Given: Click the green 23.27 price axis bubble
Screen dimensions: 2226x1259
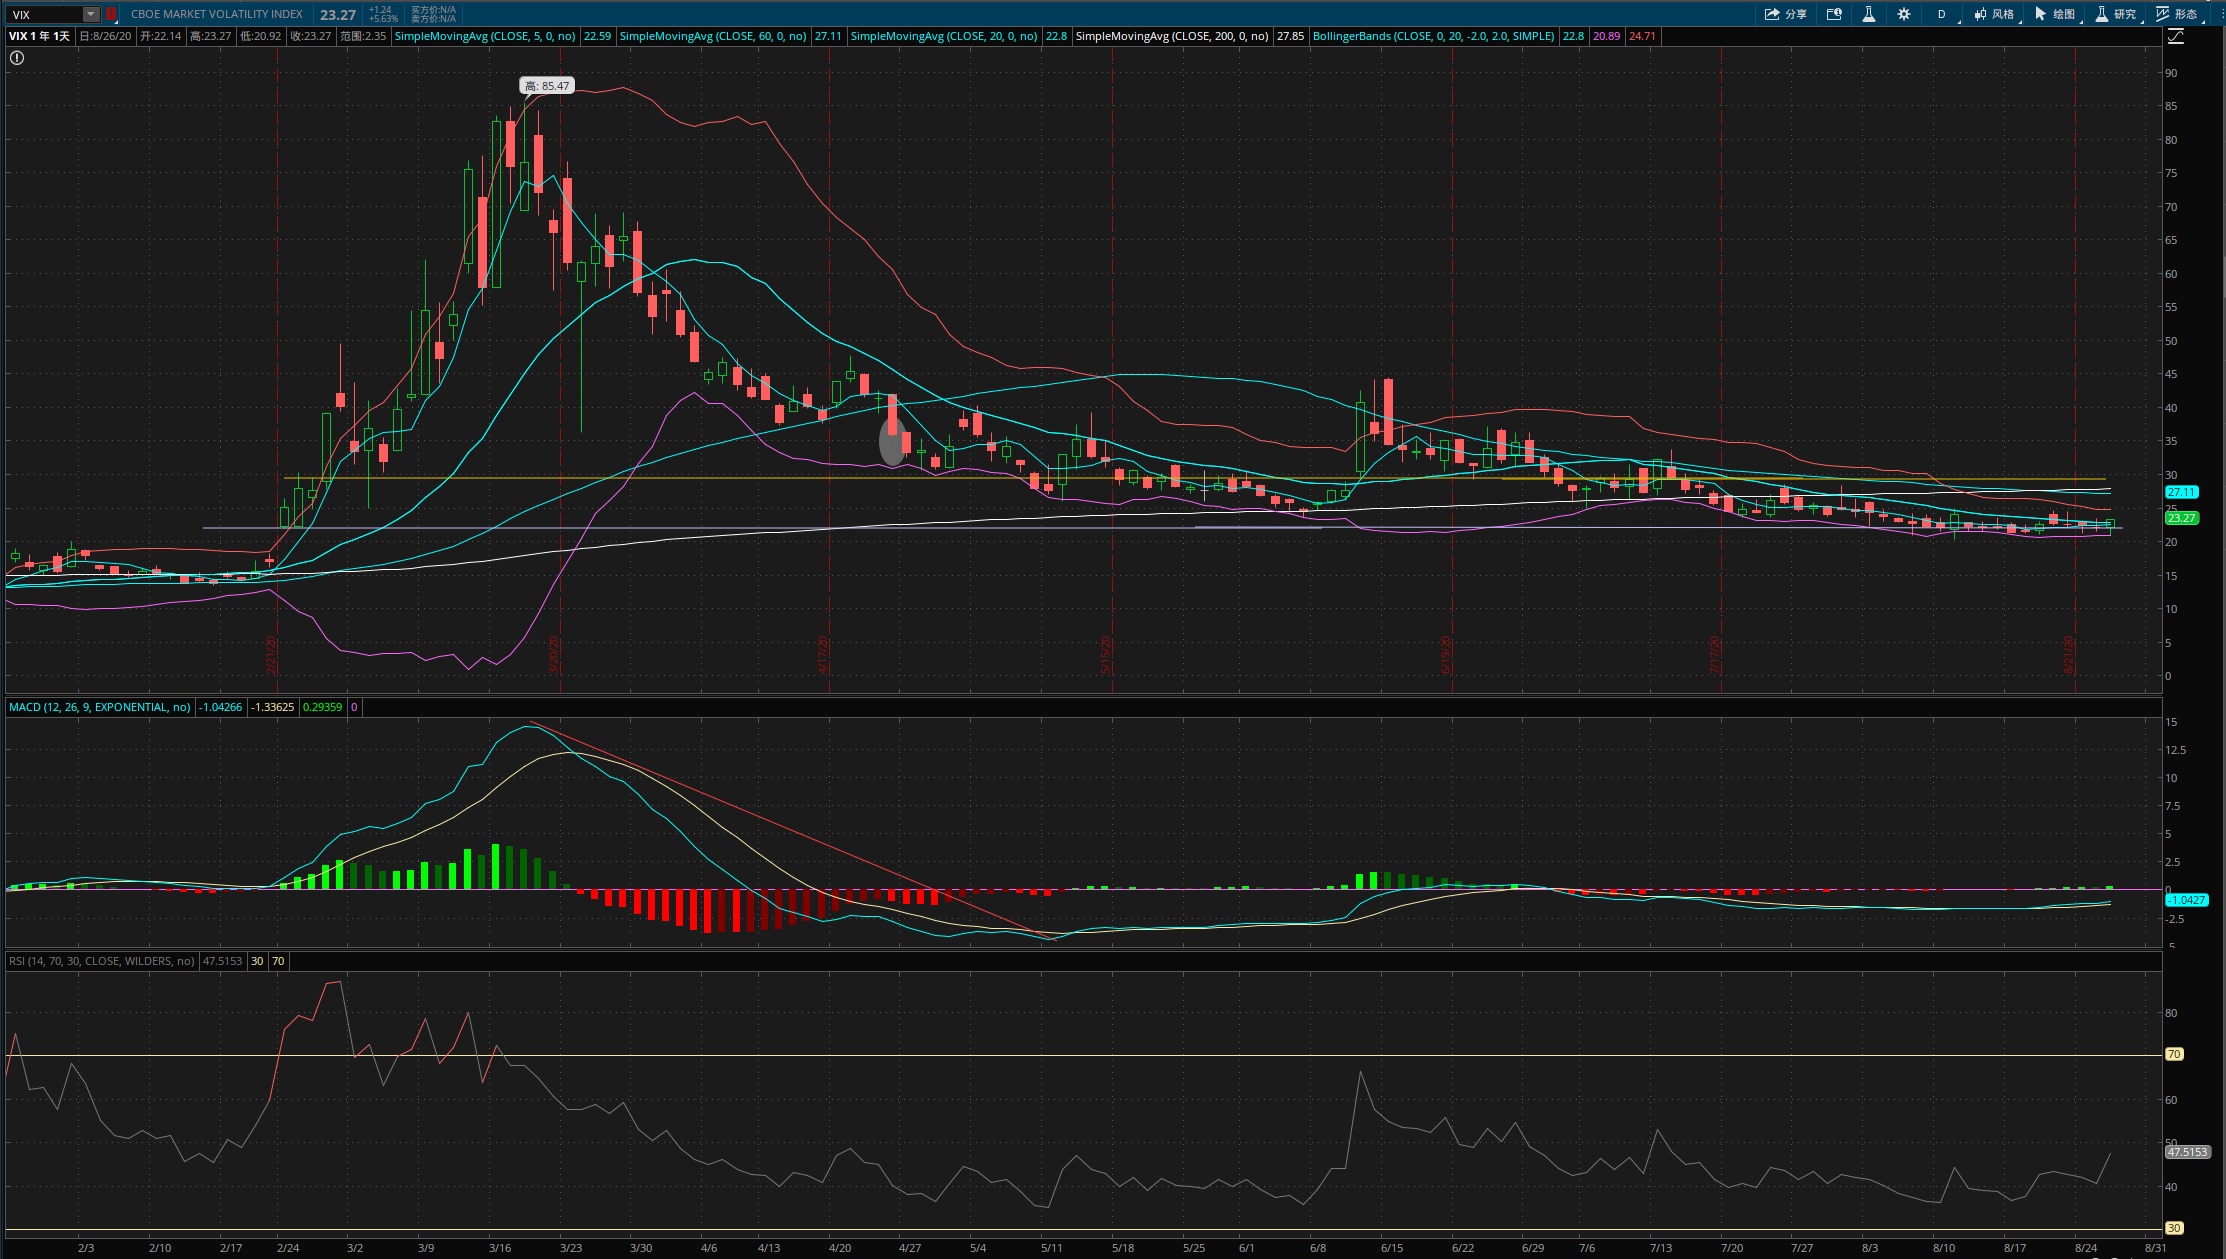Looking at the screenshot, I should [2181, 518].
